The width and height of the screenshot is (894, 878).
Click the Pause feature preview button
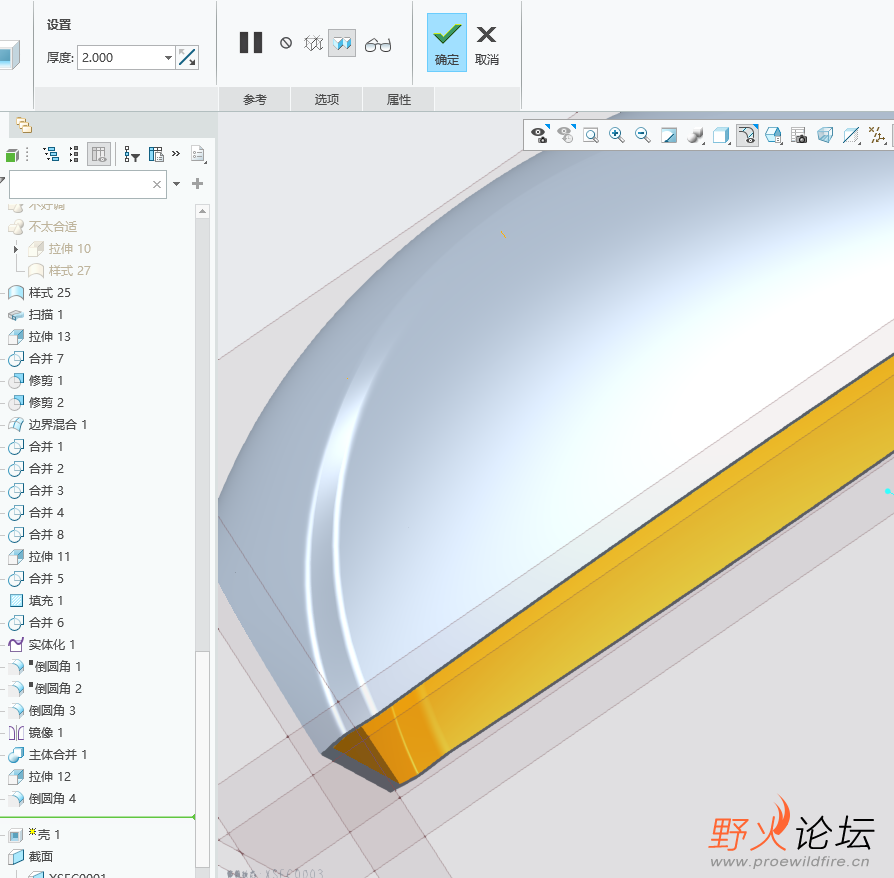(x=251, y=43)
